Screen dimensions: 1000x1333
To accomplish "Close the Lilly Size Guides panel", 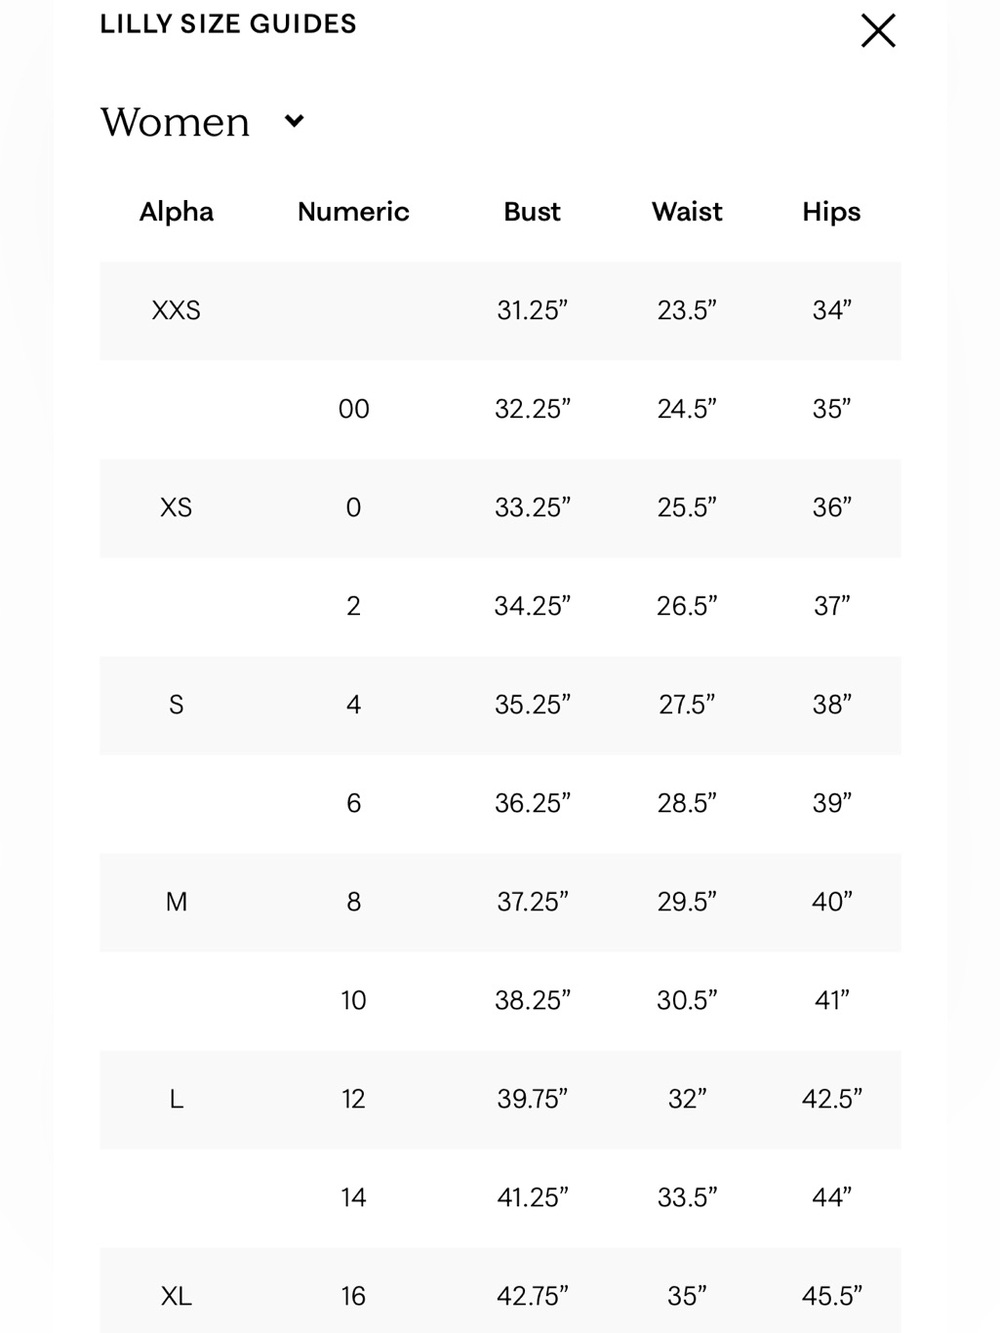I will (x=878, y=31).
